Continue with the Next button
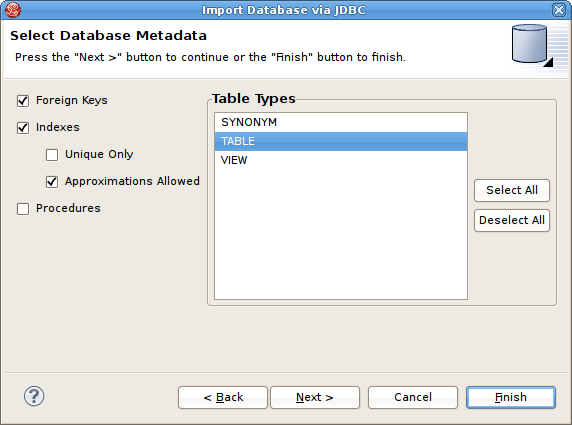Screen dimensions: 572x425 point(315,397)
